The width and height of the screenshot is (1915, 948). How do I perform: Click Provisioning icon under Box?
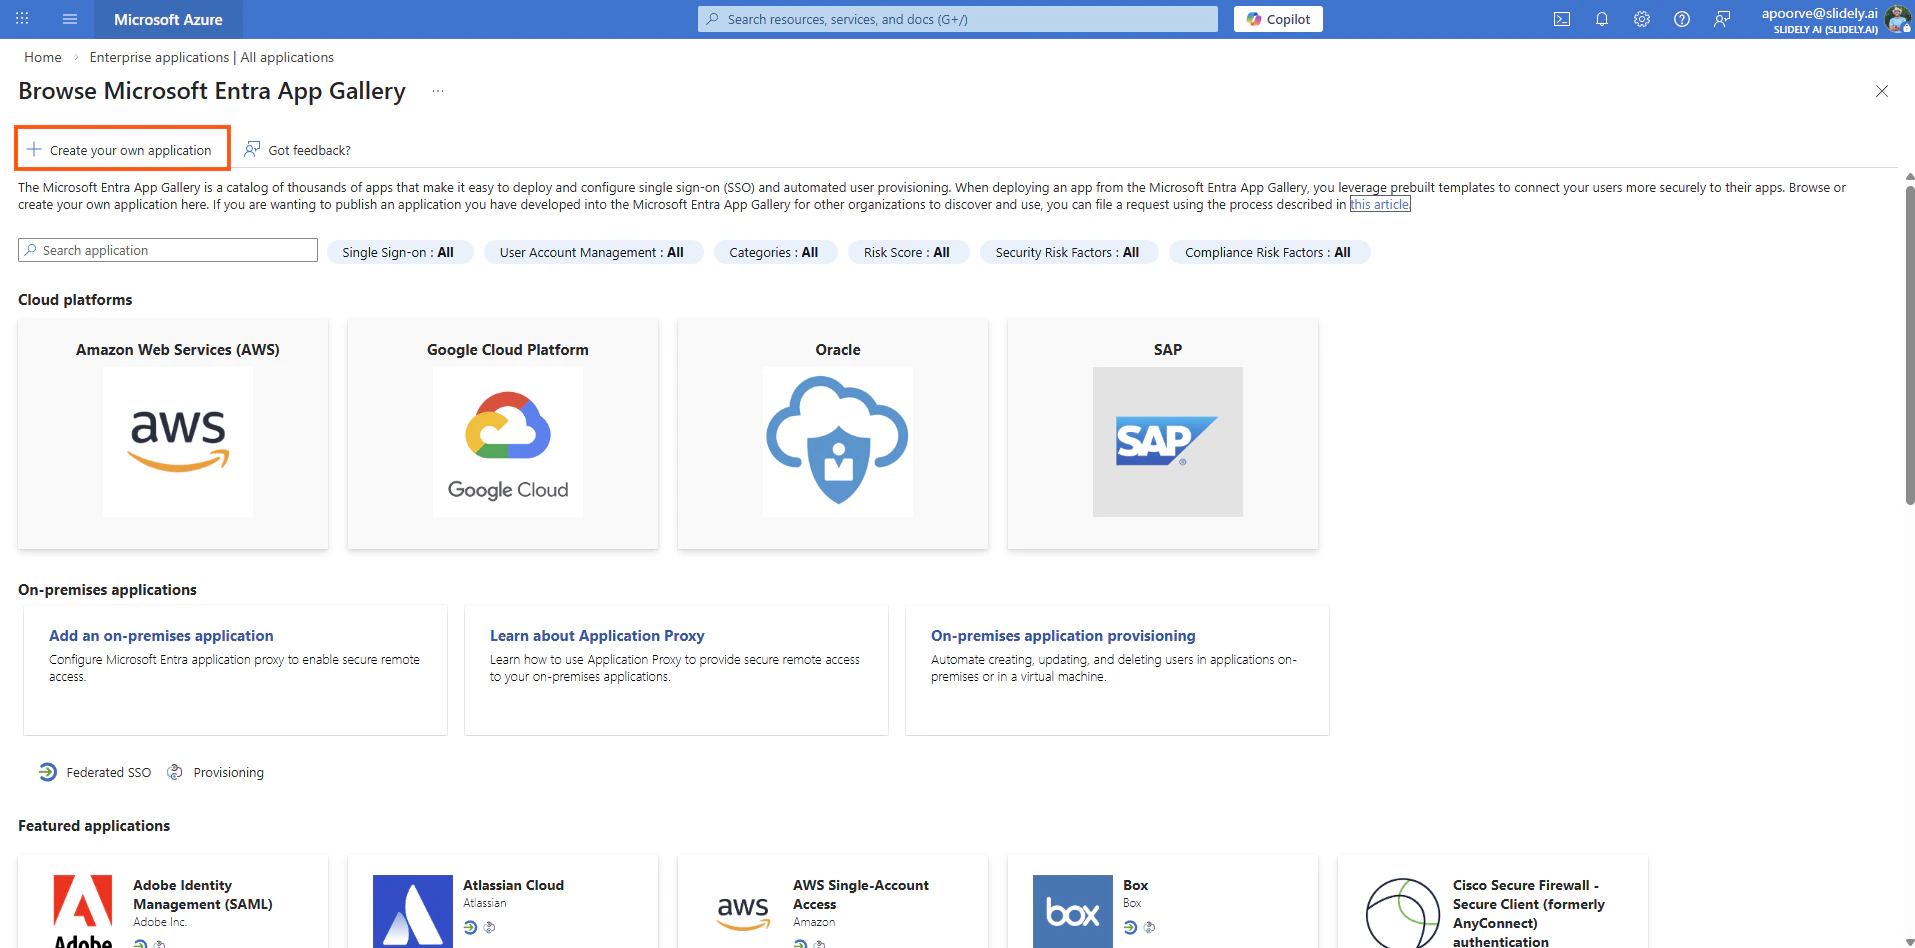click(x=1149, y=927)
